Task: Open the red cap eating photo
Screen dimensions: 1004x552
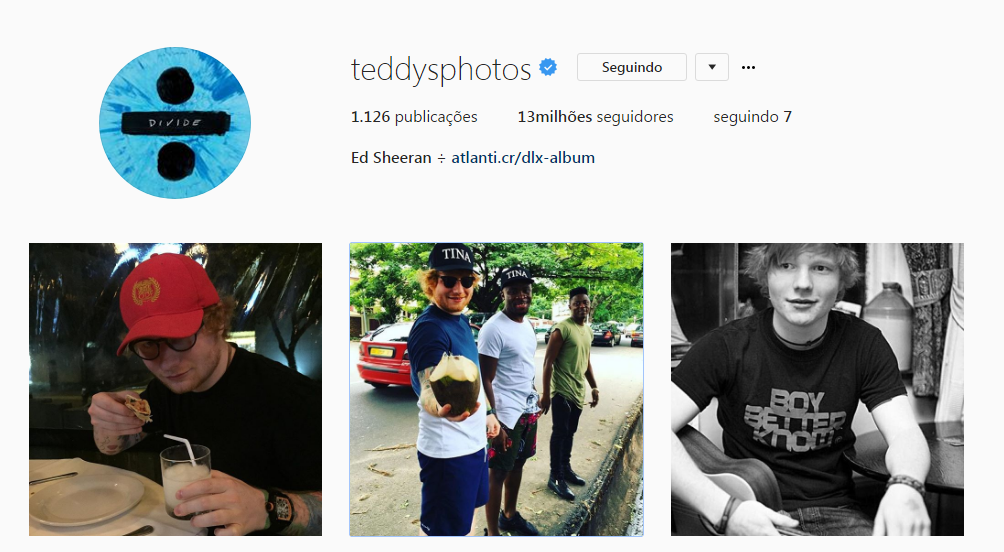Action: coord(175,389)
